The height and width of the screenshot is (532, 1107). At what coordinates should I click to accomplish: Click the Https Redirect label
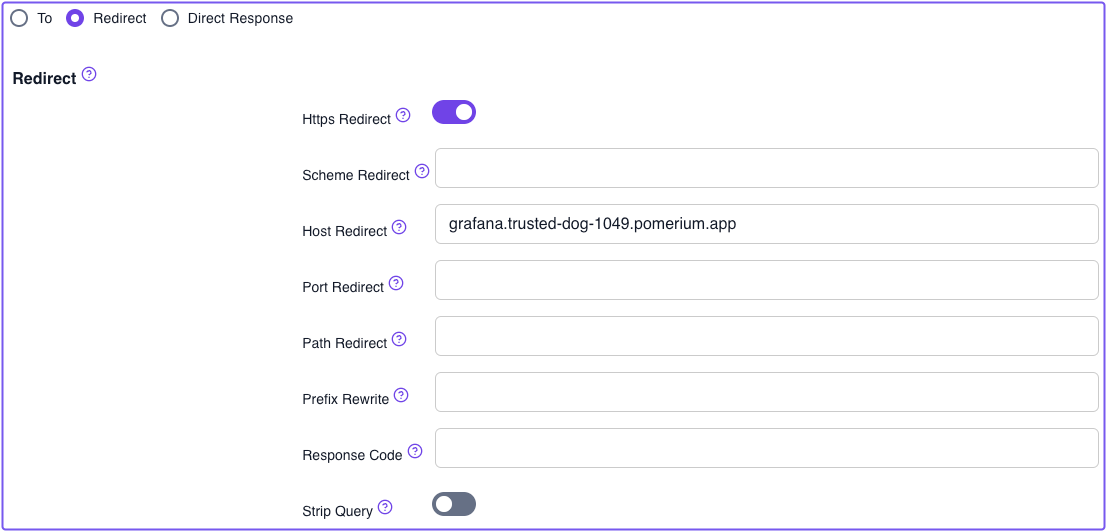(x=346, y=119)
